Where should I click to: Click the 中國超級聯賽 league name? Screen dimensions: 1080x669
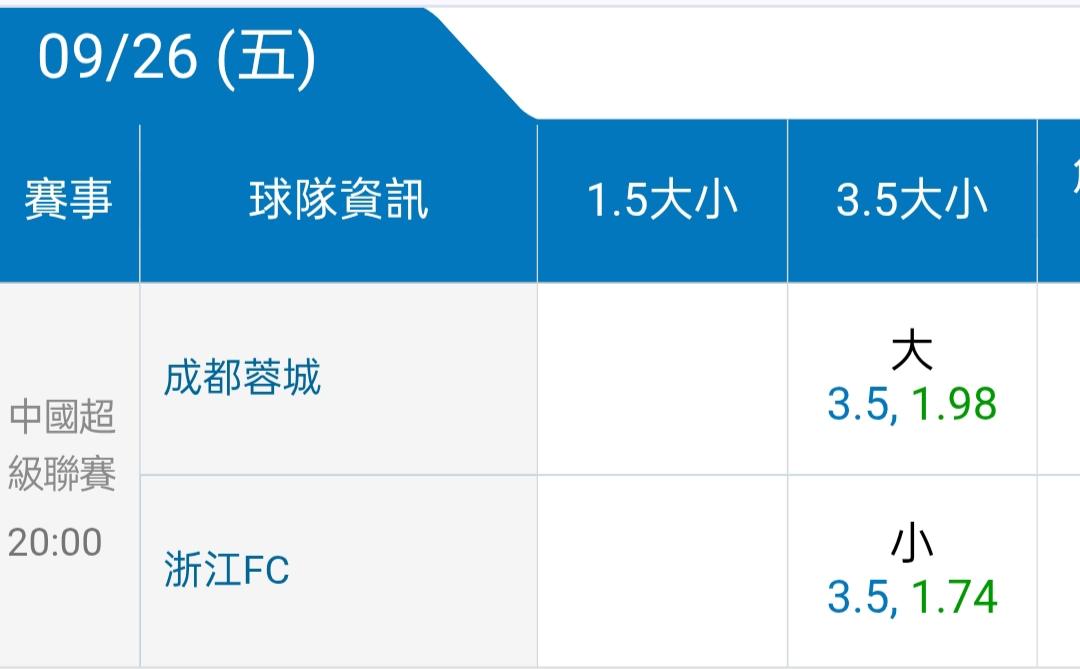tap(63, 445)
